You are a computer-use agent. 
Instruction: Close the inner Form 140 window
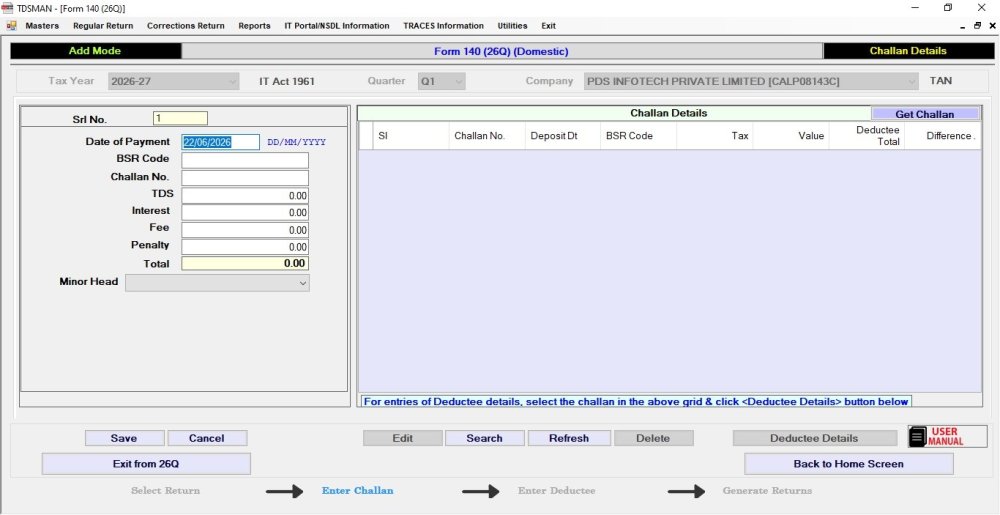coord(992,26)
